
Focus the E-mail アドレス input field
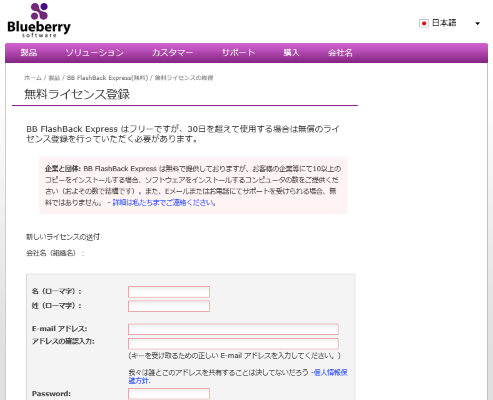[233, 329]
